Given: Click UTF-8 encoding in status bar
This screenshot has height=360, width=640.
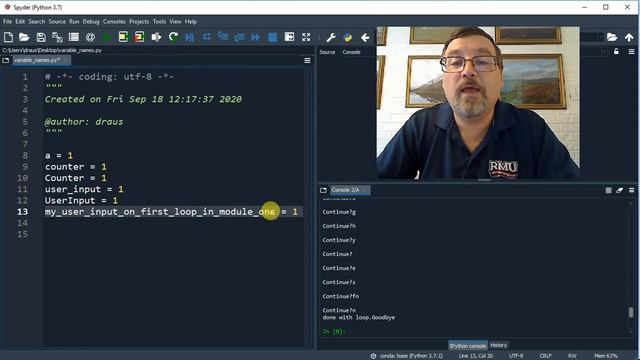Looking at the screenshot, I should tap(516, 356).
